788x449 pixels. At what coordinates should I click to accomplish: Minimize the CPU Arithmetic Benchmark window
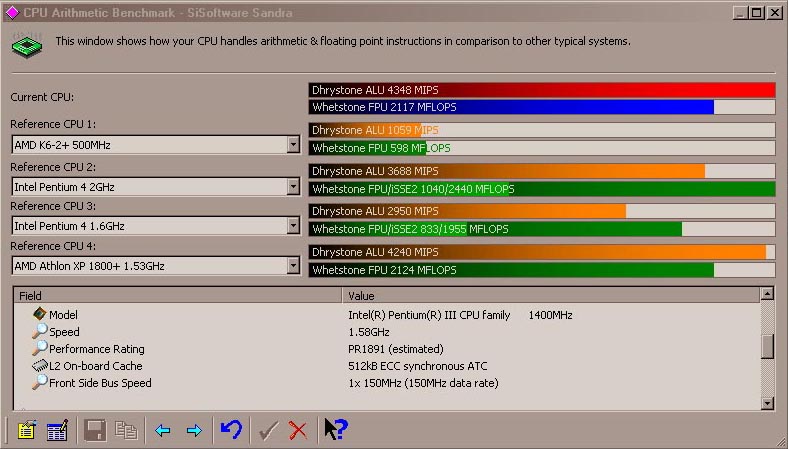(x=740, y=13)
